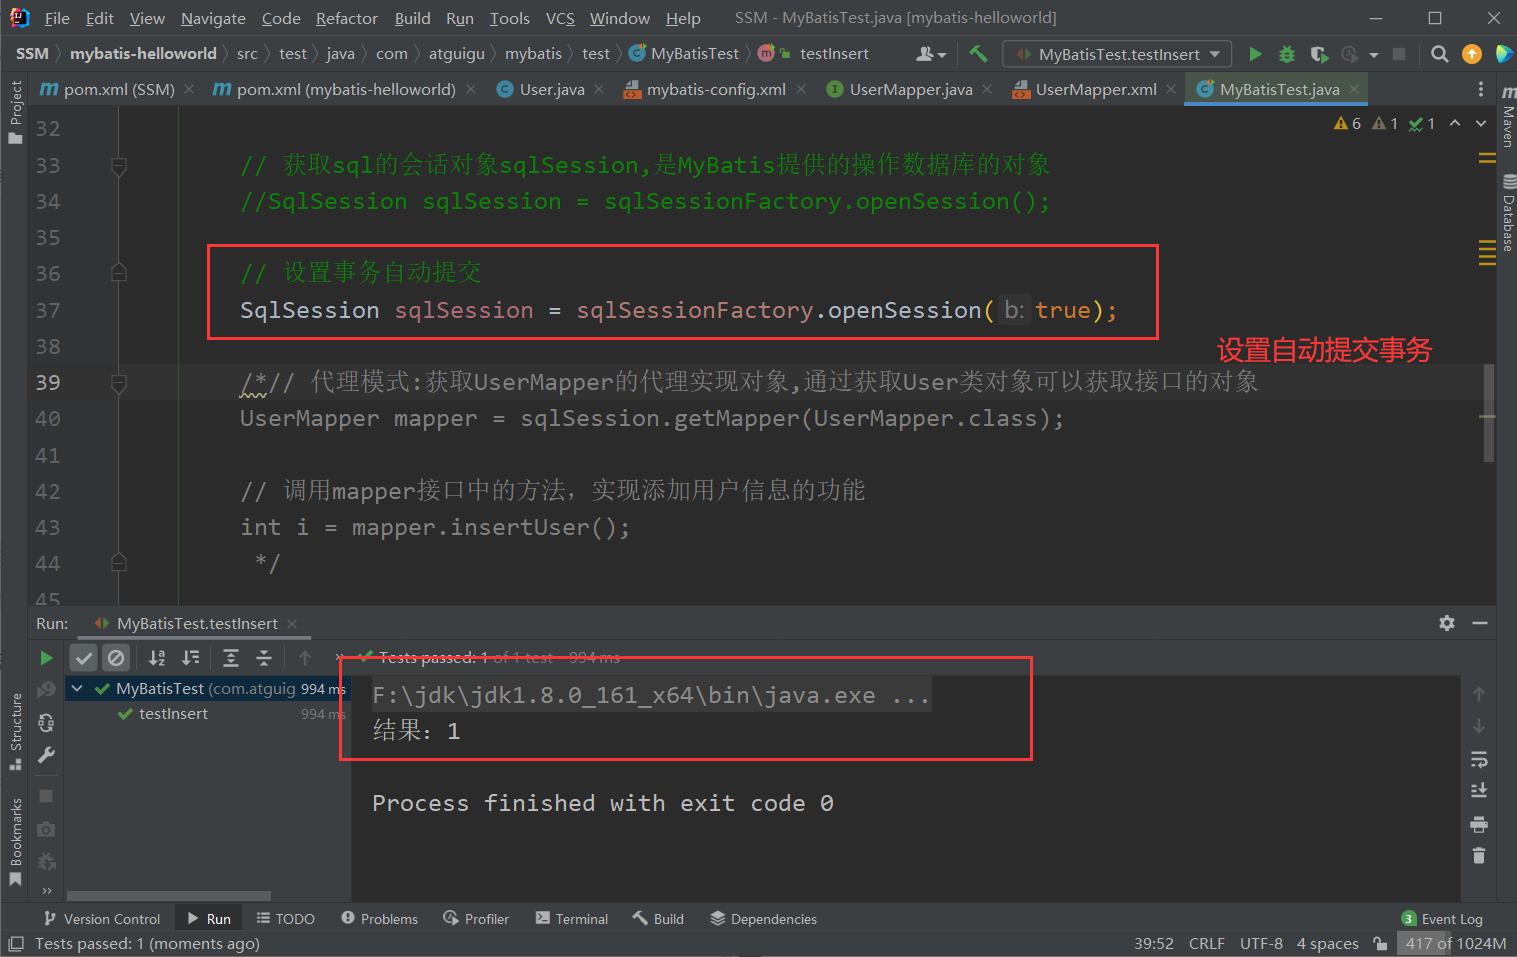Toggle soft-wrap in console output
1517x957 pixels.
point(1479,759)
